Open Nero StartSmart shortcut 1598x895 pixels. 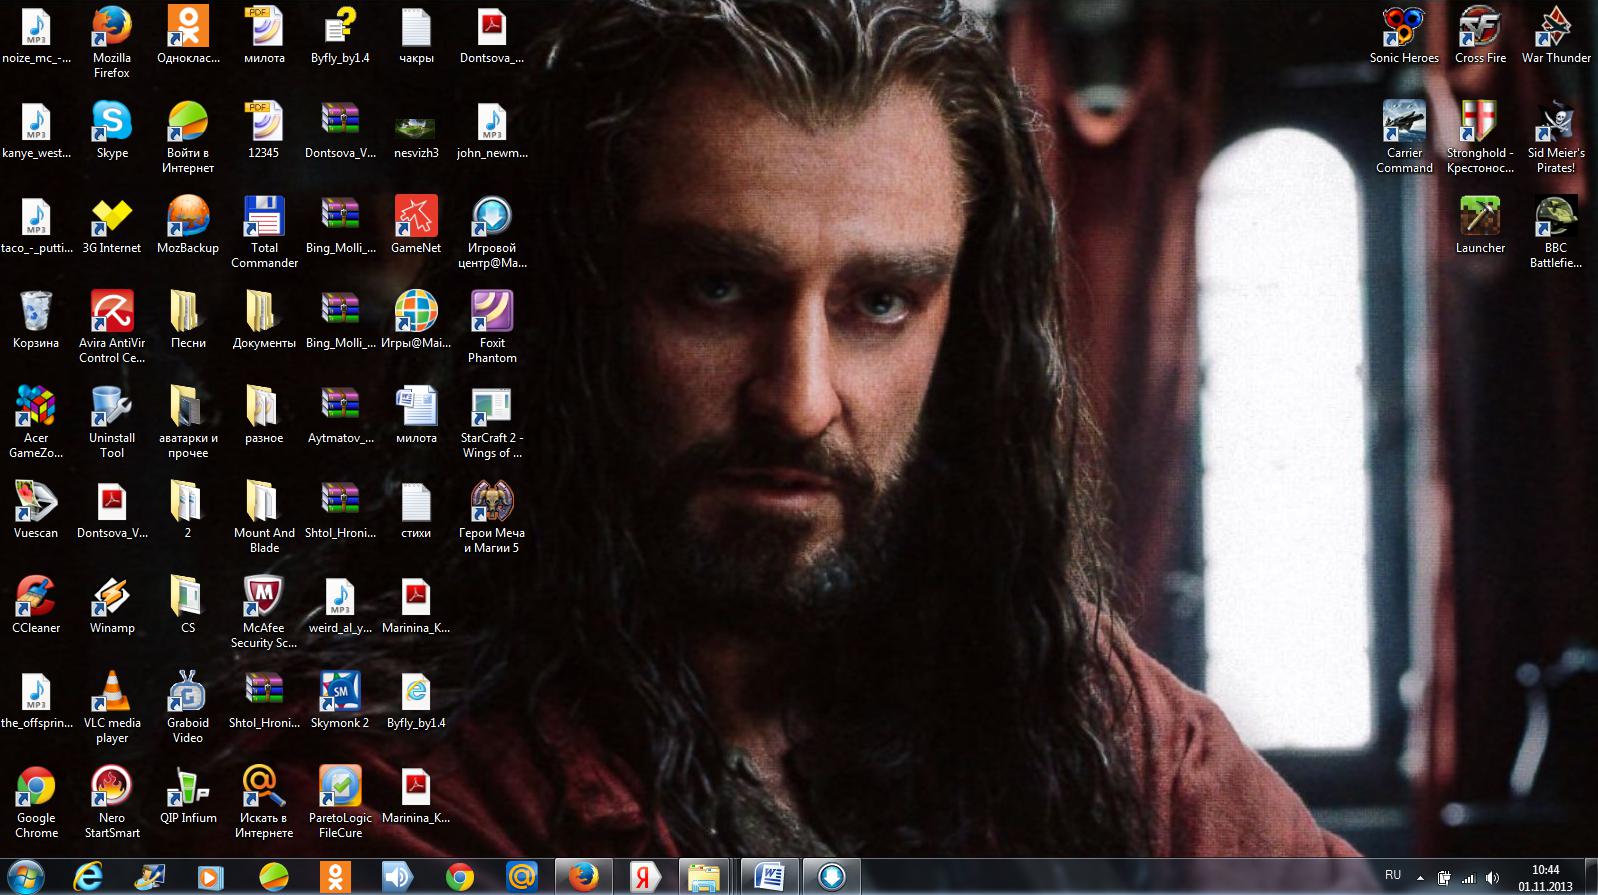(112, 802)
